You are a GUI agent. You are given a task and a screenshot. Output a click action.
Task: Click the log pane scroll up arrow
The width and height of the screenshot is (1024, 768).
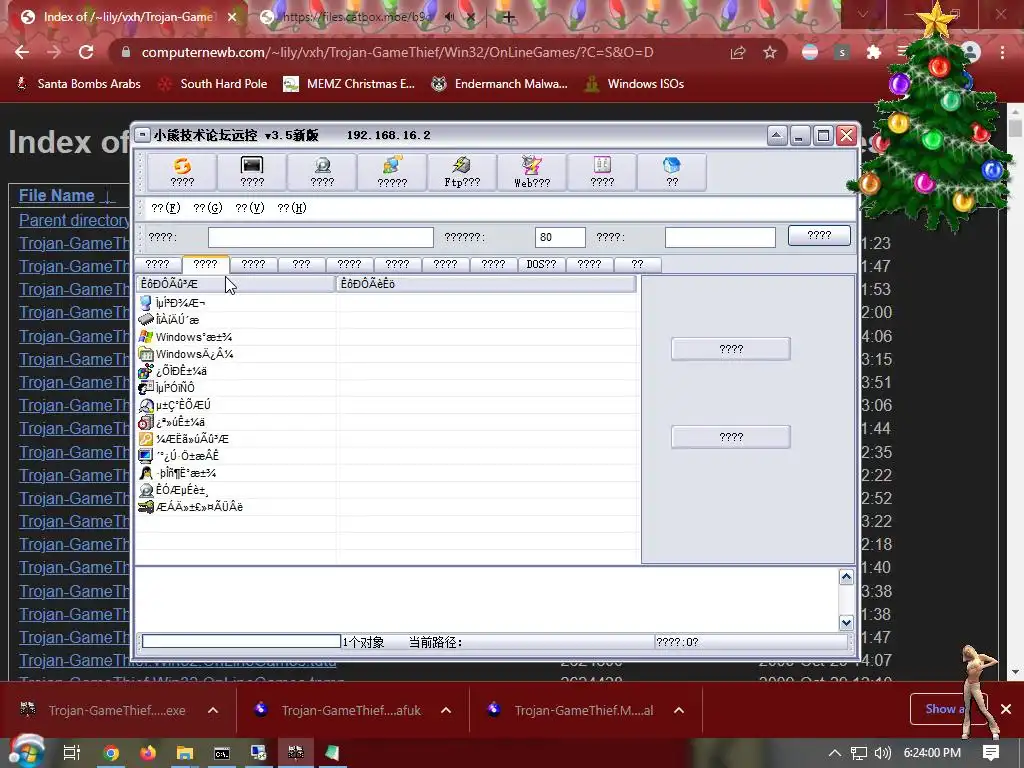(x=846, y=577)
